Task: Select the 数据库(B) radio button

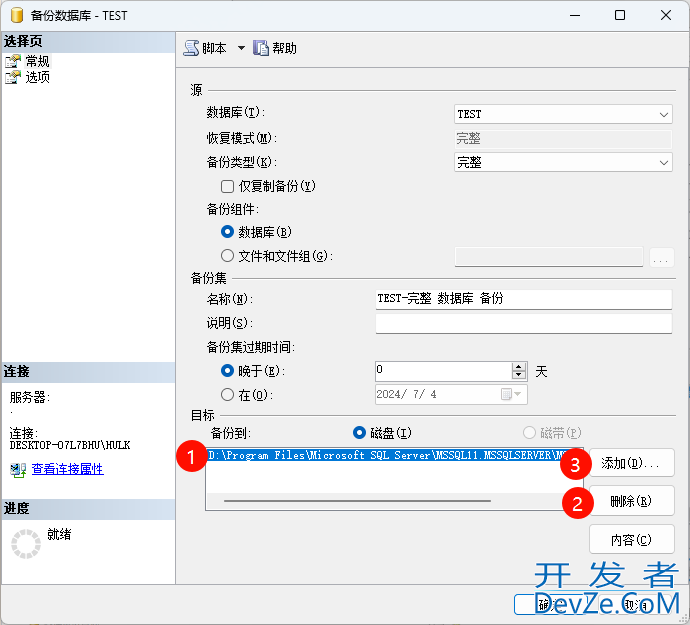Action: (227, 232)
